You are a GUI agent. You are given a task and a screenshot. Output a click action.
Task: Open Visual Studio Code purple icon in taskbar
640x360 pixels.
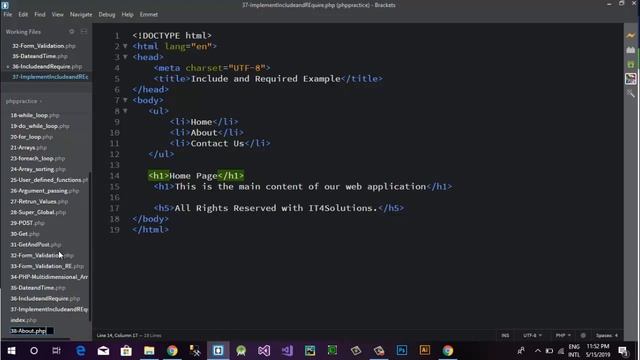point(287,351)
